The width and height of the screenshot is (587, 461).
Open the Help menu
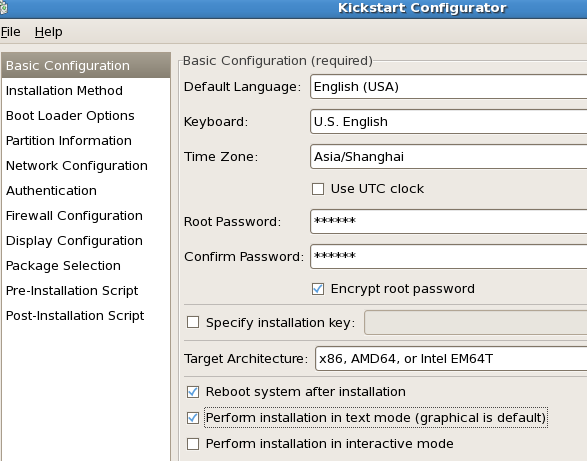point(49,32)
